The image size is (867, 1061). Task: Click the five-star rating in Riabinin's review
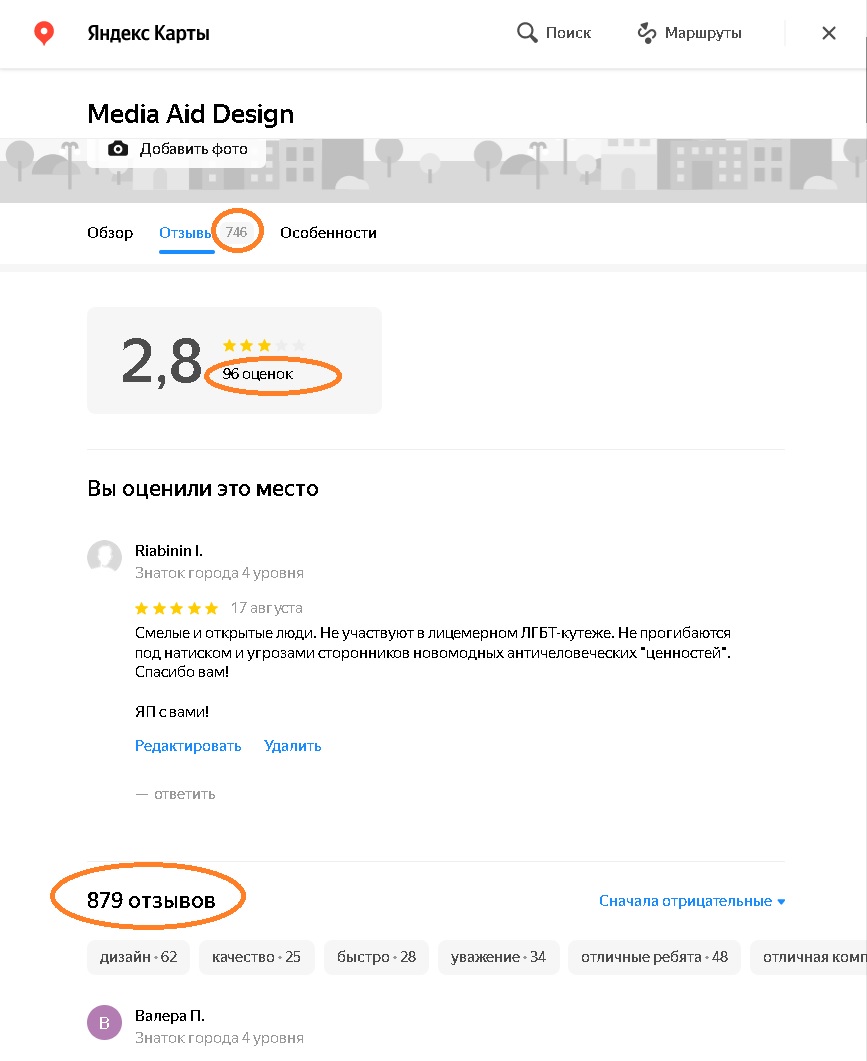click(177, 608)
